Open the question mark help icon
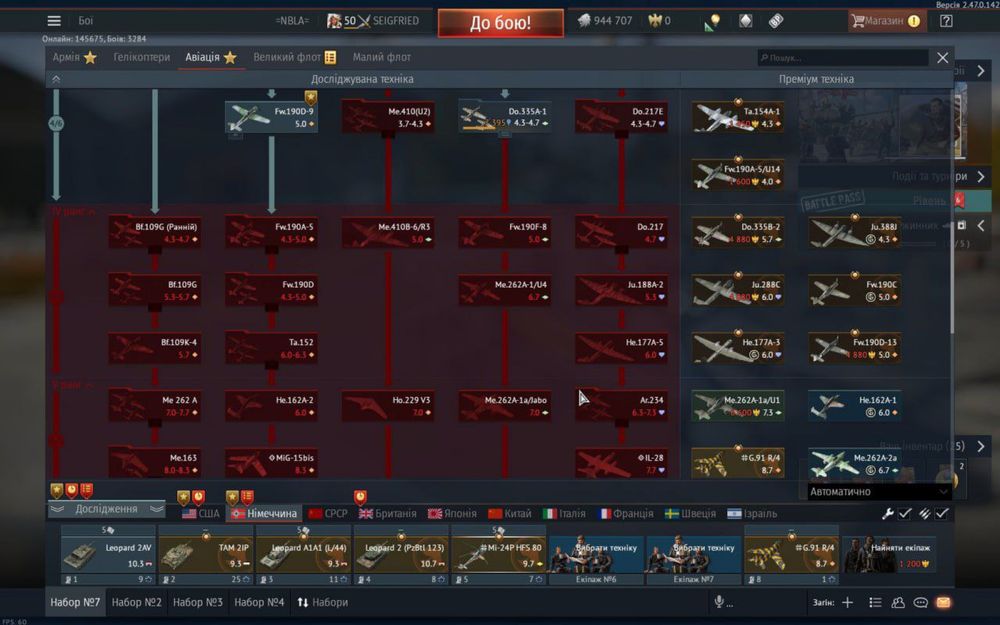 point(946,21)
